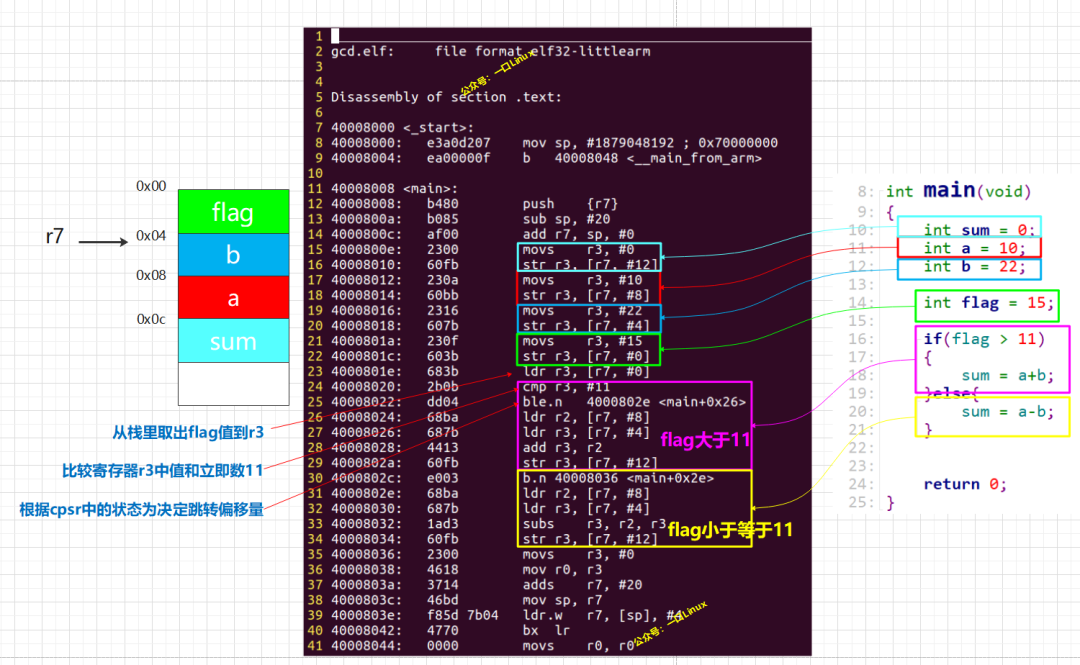
Task: Click 'Disassembly of section .text:' line
Action: [446, 97]
